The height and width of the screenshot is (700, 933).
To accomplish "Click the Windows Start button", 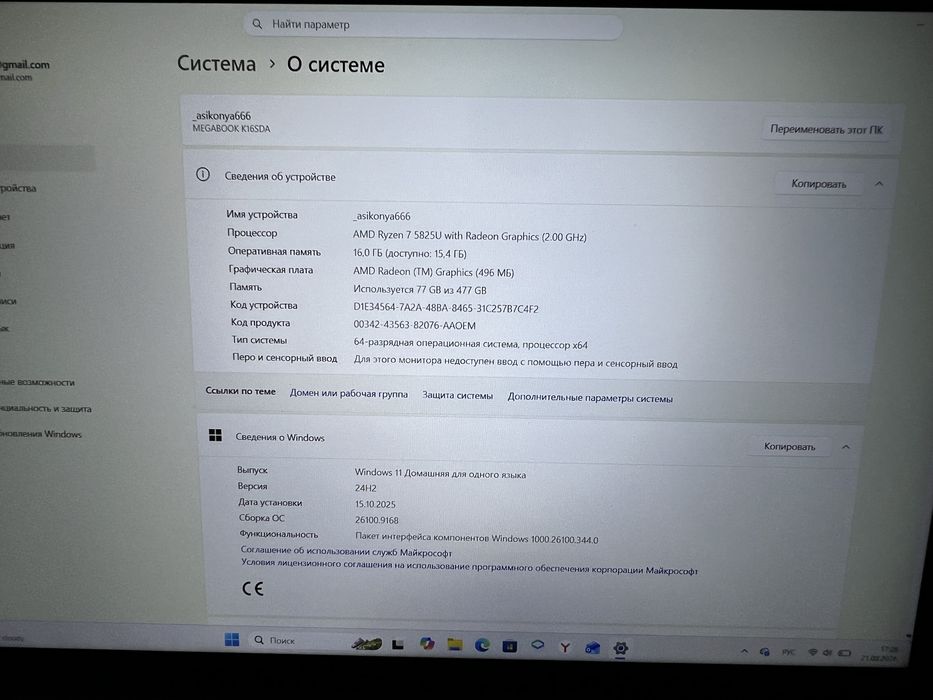I will (231, 639).
